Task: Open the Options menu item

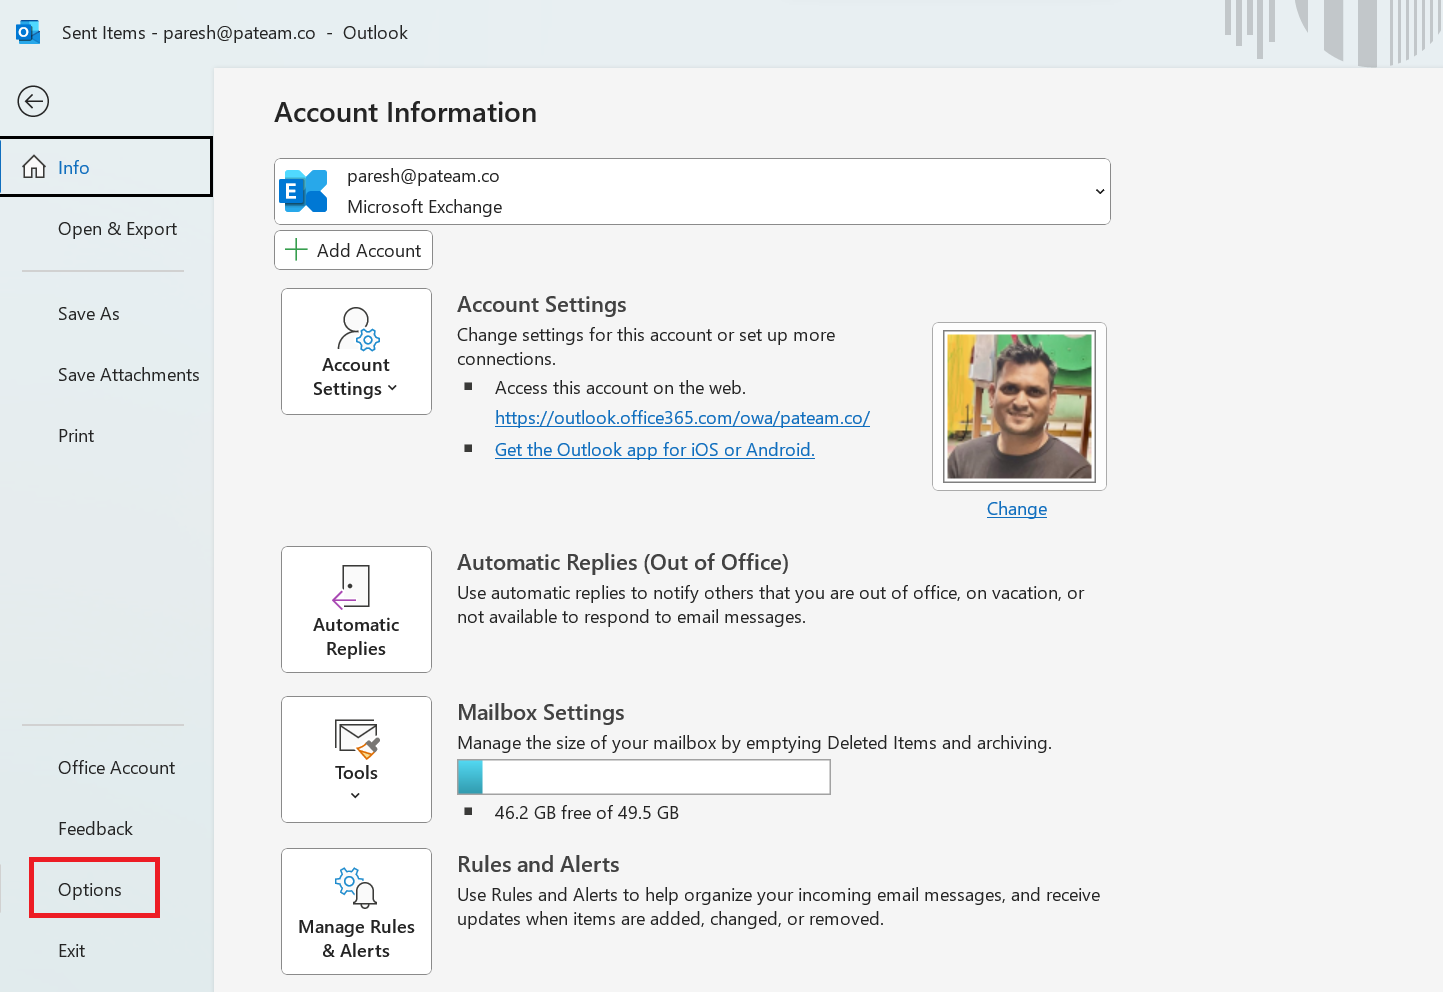Action: [x=90, y=889]
